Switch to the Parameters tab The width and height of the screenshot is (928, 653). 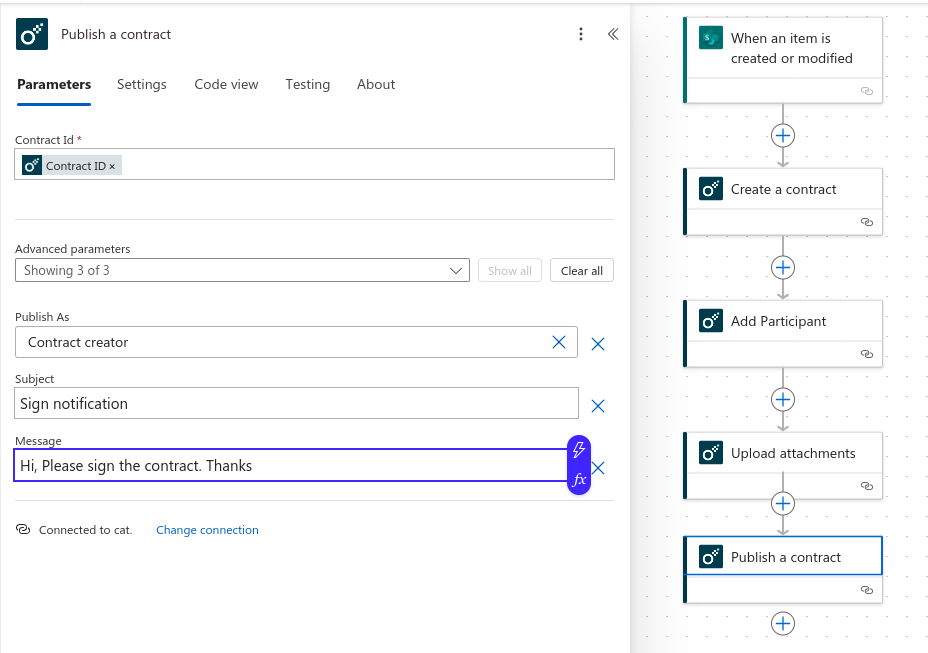tap(54, 85)
